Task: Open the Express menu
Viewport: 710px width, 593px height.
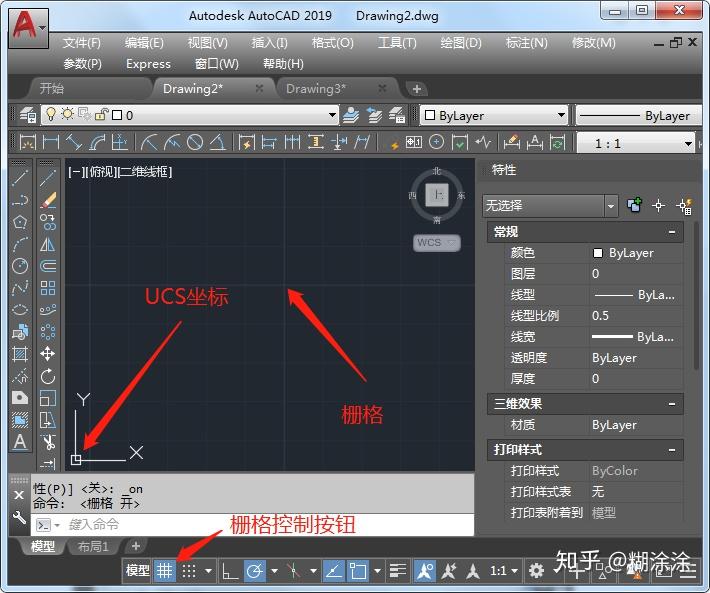Action: click(149, 64)
